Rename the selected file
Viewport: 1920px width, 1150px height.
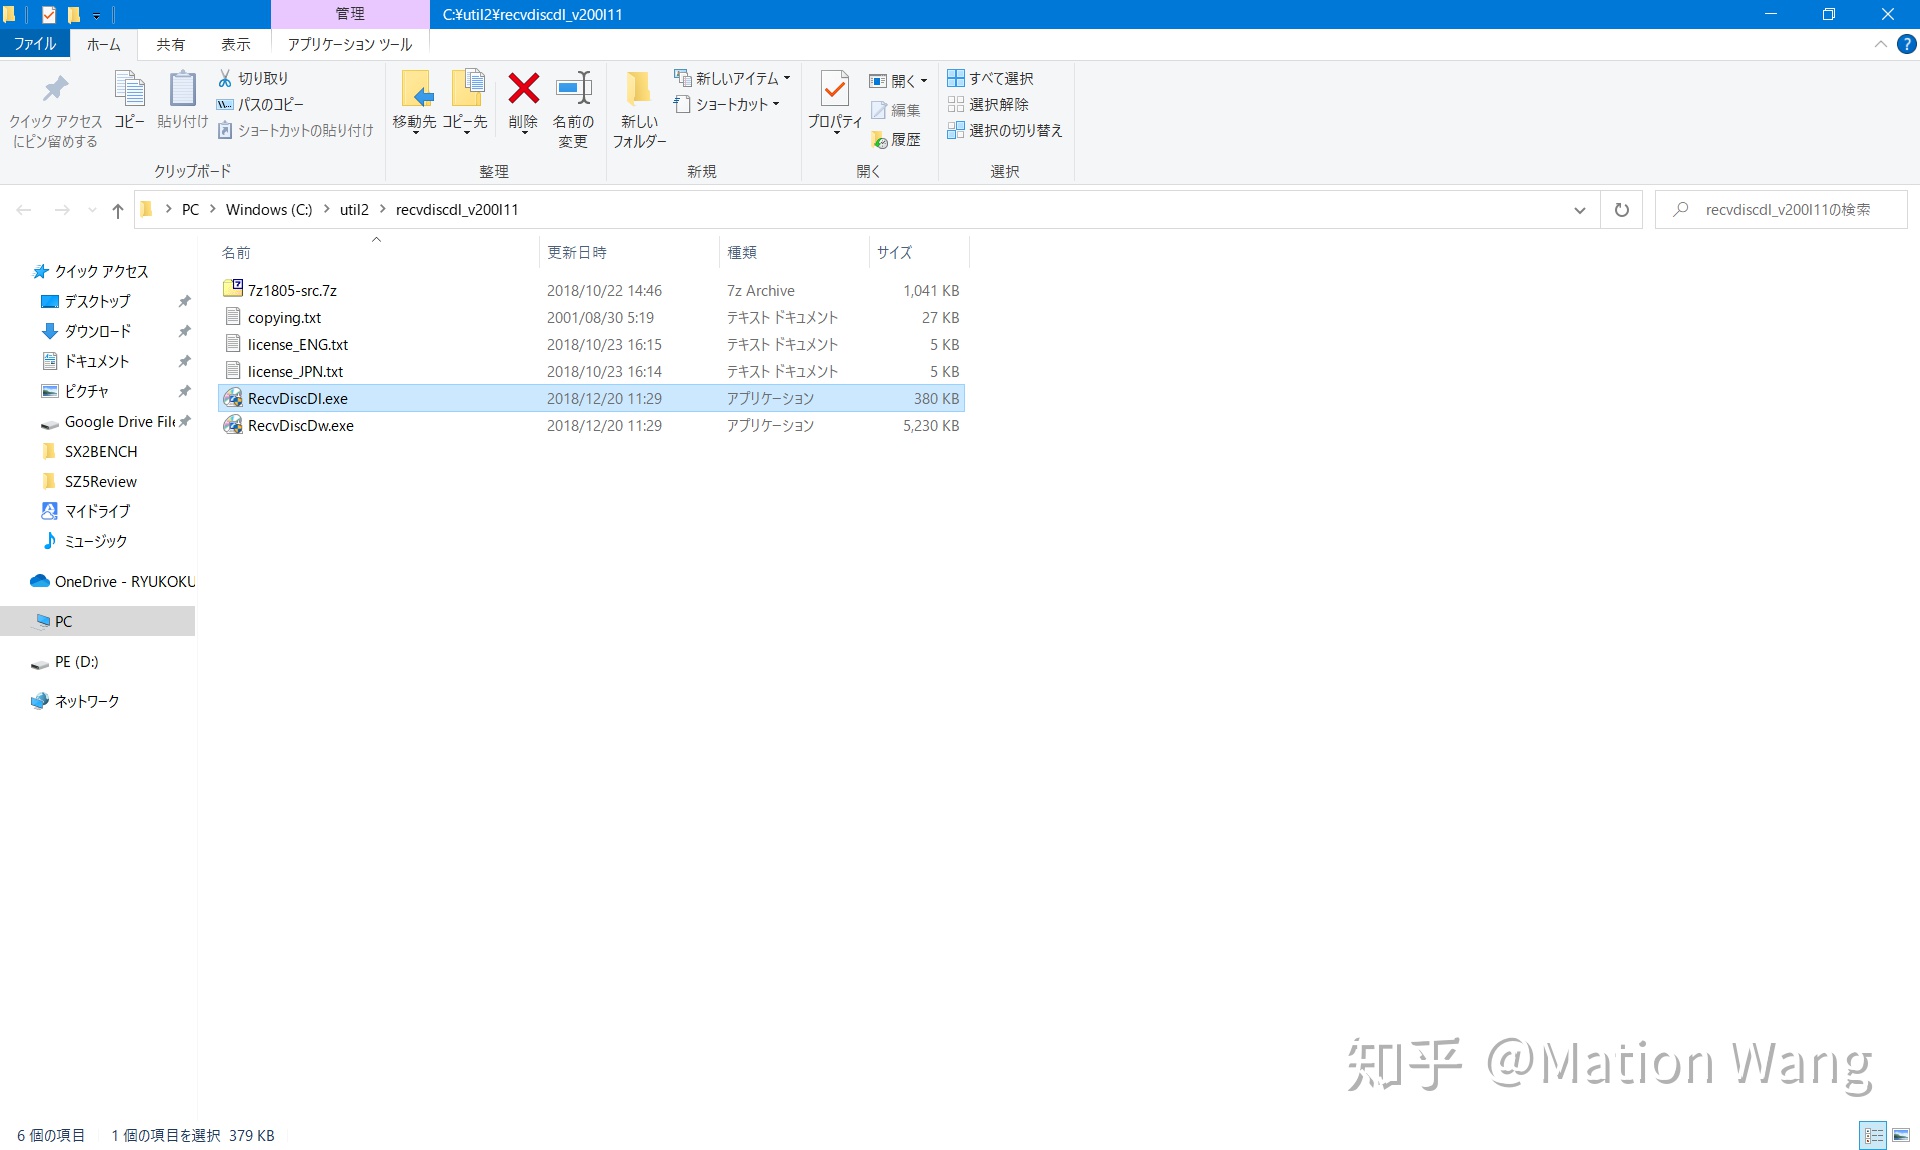pyautogui.click(x=573, y=110)
